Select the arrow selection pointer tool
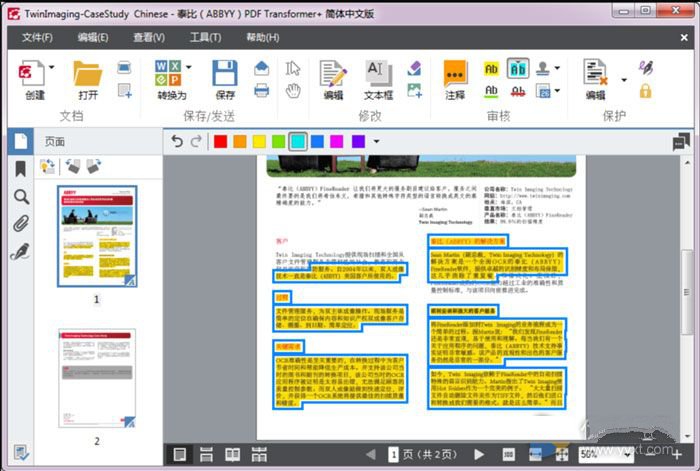Image resolution: width=700 pixels, height=471 pixels. tap(293, 68)
